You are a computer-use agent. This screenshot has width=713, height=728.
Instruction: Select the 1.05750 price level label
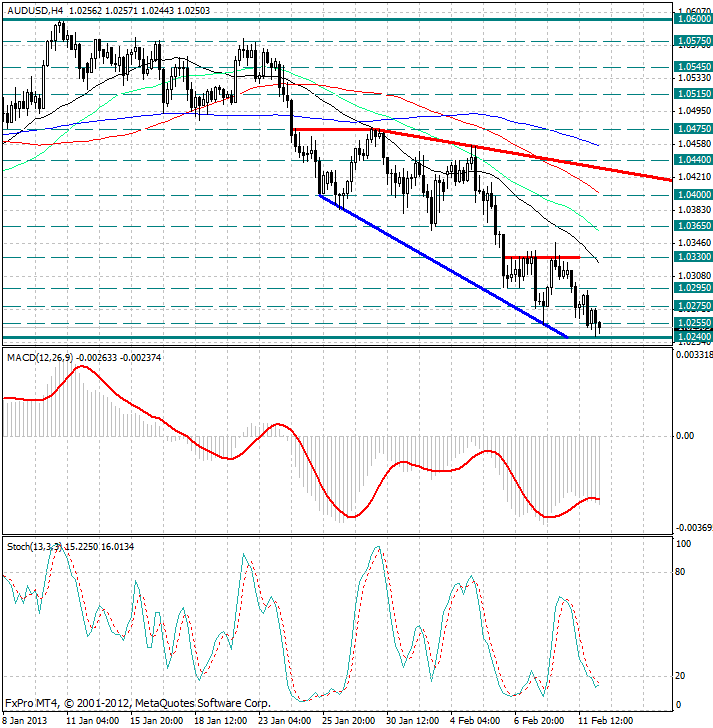(694, 41)
